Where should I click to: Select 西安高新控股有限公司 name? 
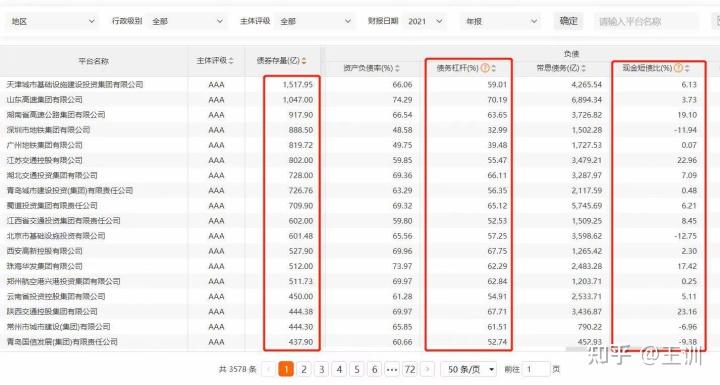coord(45,251)
